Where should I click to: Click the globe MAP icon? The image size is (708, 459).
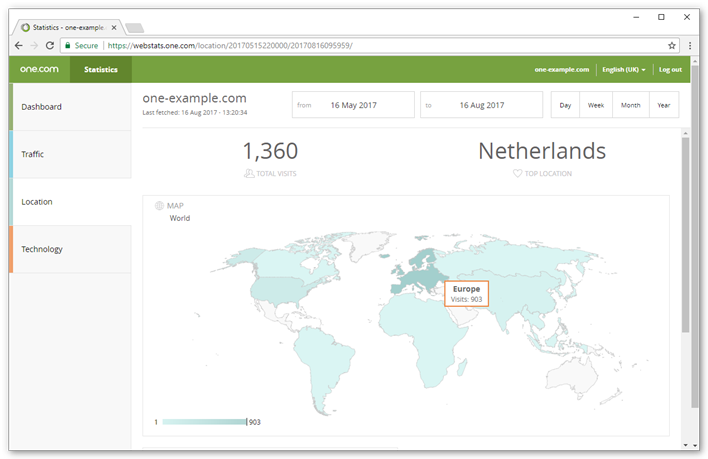click(159, 206)
